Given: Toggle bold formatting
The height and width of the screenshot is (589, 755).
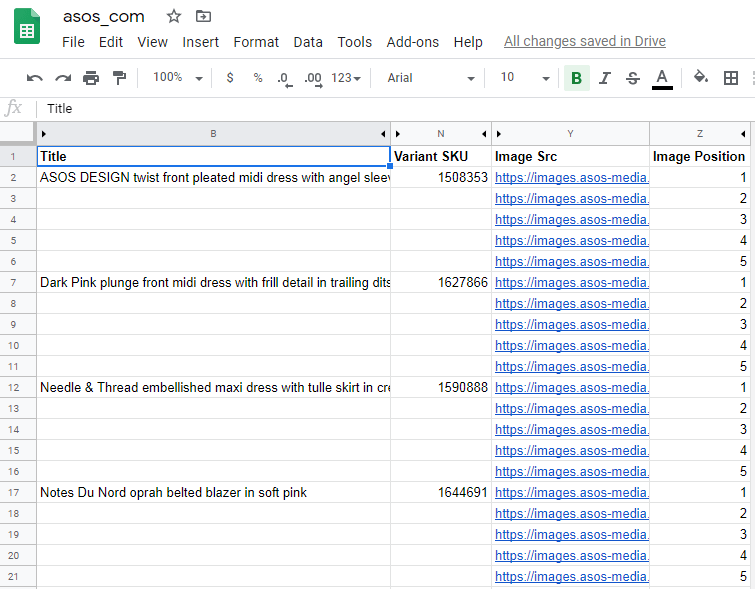Looking at the screenshot, I should 576,78.
